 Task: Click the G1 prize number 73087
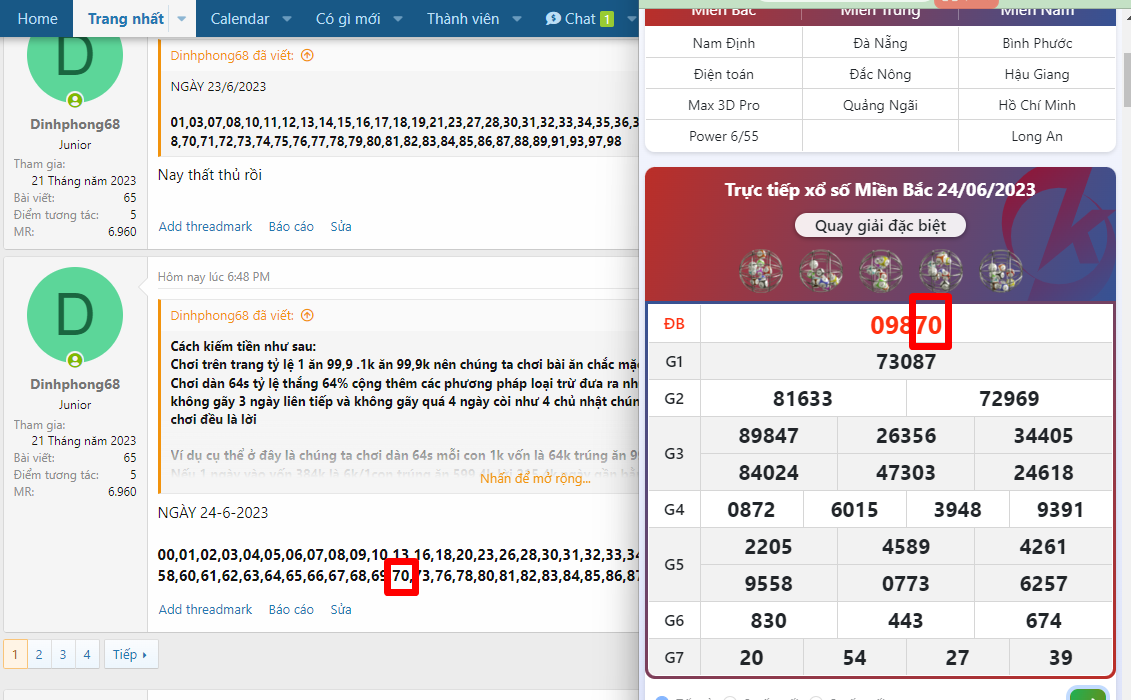click(x=906, y=362)
